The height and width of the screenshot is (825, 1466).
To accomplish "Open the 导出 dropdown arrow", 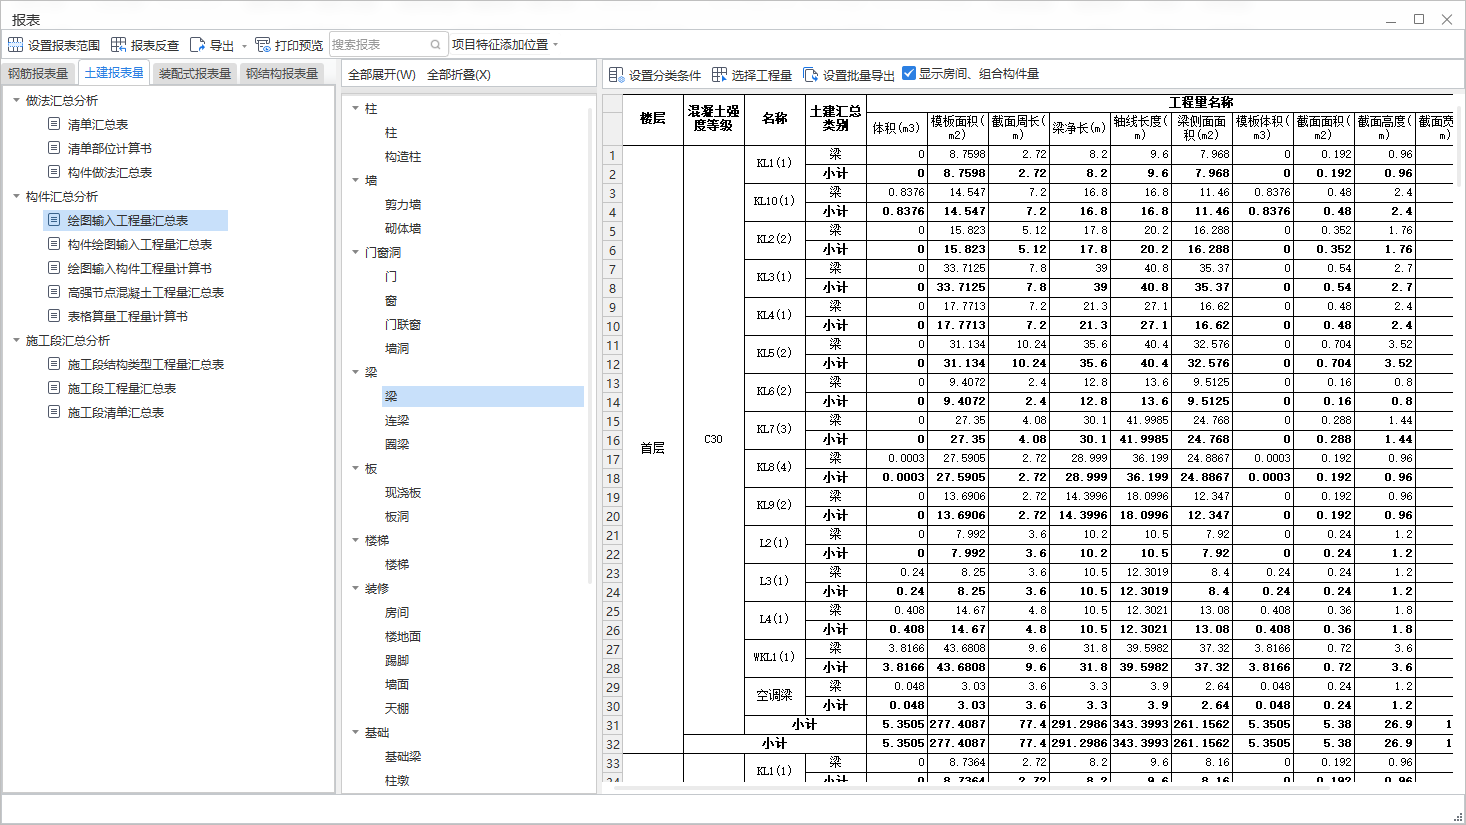I will (244, 46).
